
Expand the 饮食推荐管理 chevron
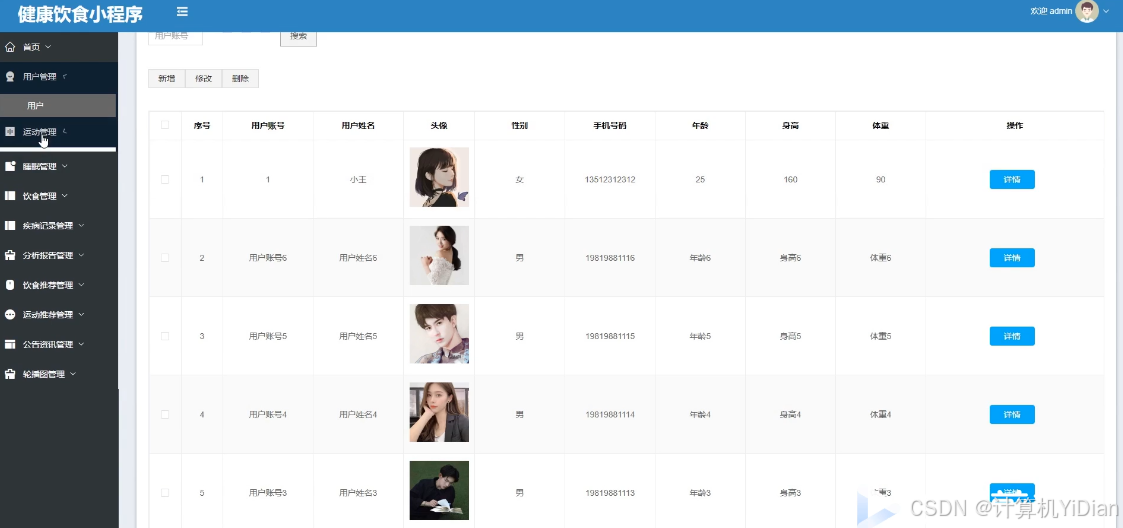[82, 285]
